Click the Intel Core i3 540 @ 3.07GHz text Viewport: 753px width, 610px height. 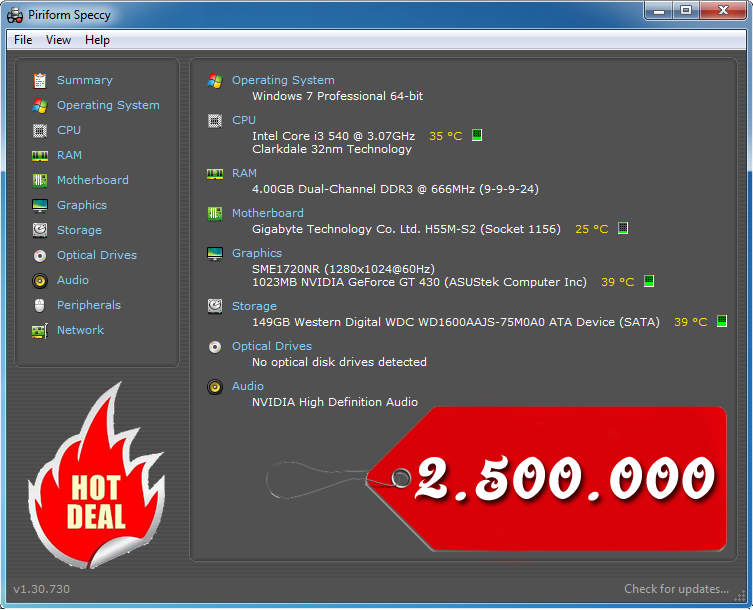tap(333, 136)
